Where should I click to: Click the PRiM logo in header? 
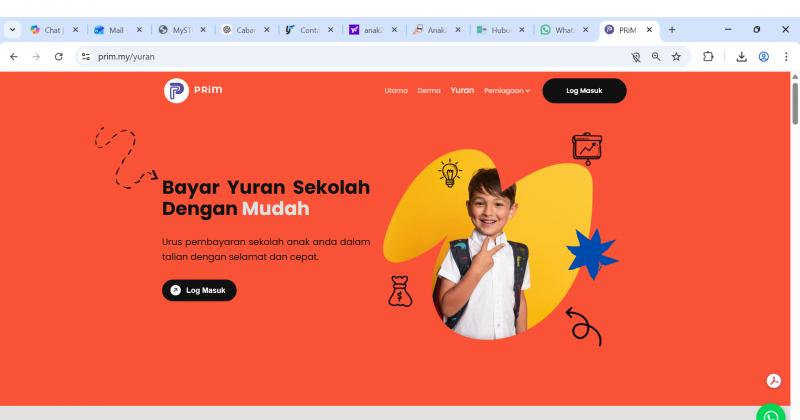193,90
